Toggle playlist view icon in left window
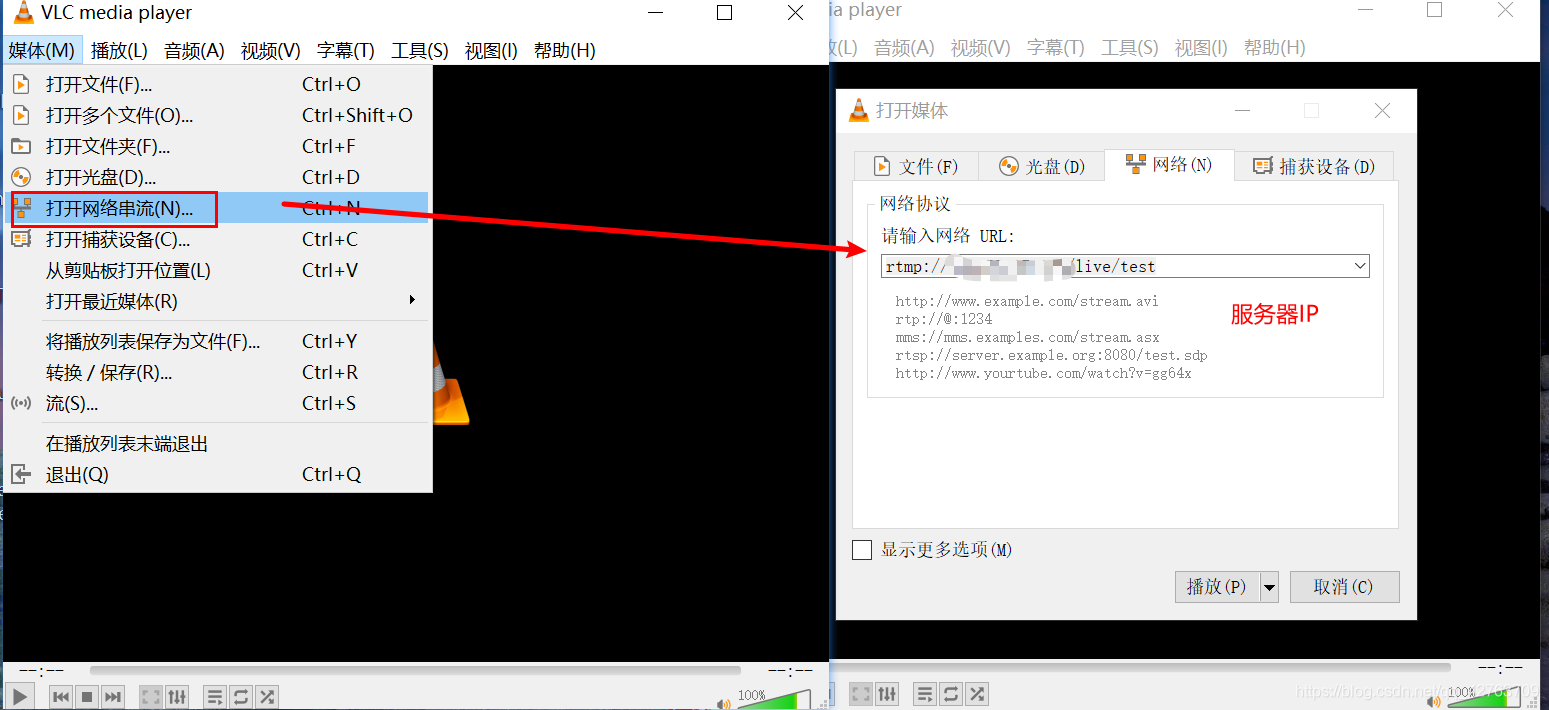 pyautogui.click(x=214, y=696)
